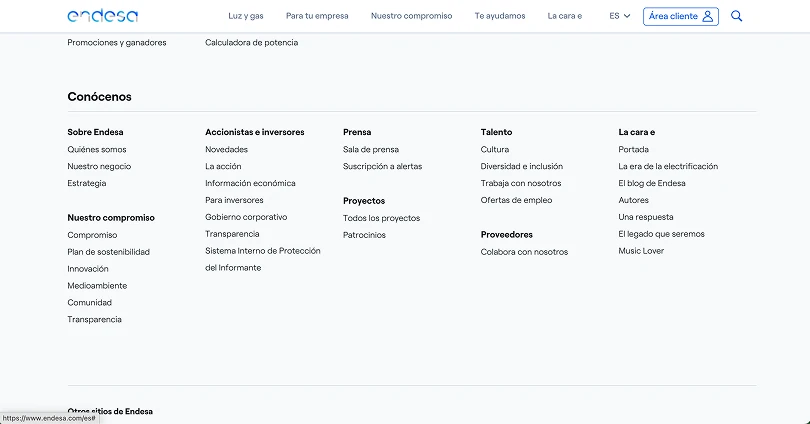Open Todos los proyectos link
The width and height of the screenshot is (810, 424).
tap(381, 218)
